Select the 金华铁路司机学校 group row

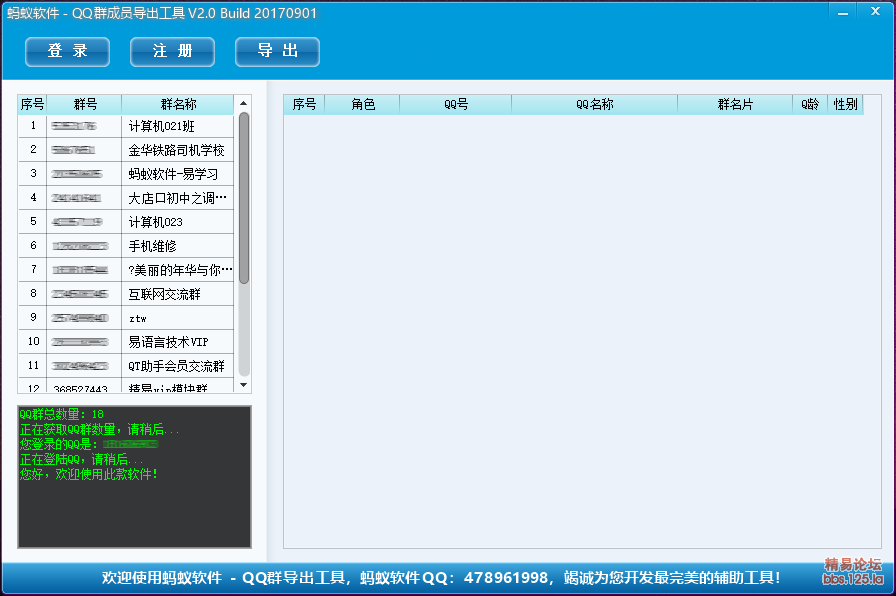(x=126, y=150)
